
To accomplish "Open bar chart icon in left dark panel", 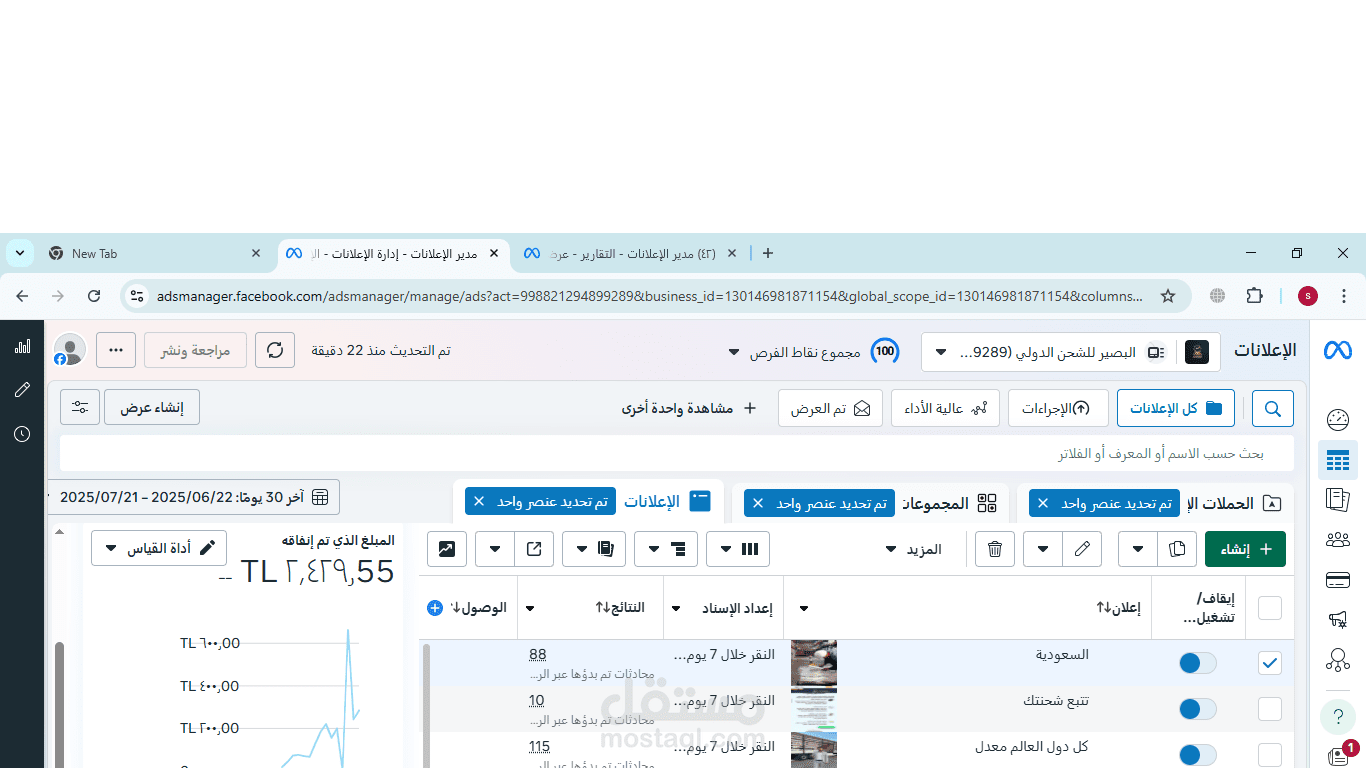I will pyautogui.click(x=22, y=346).
